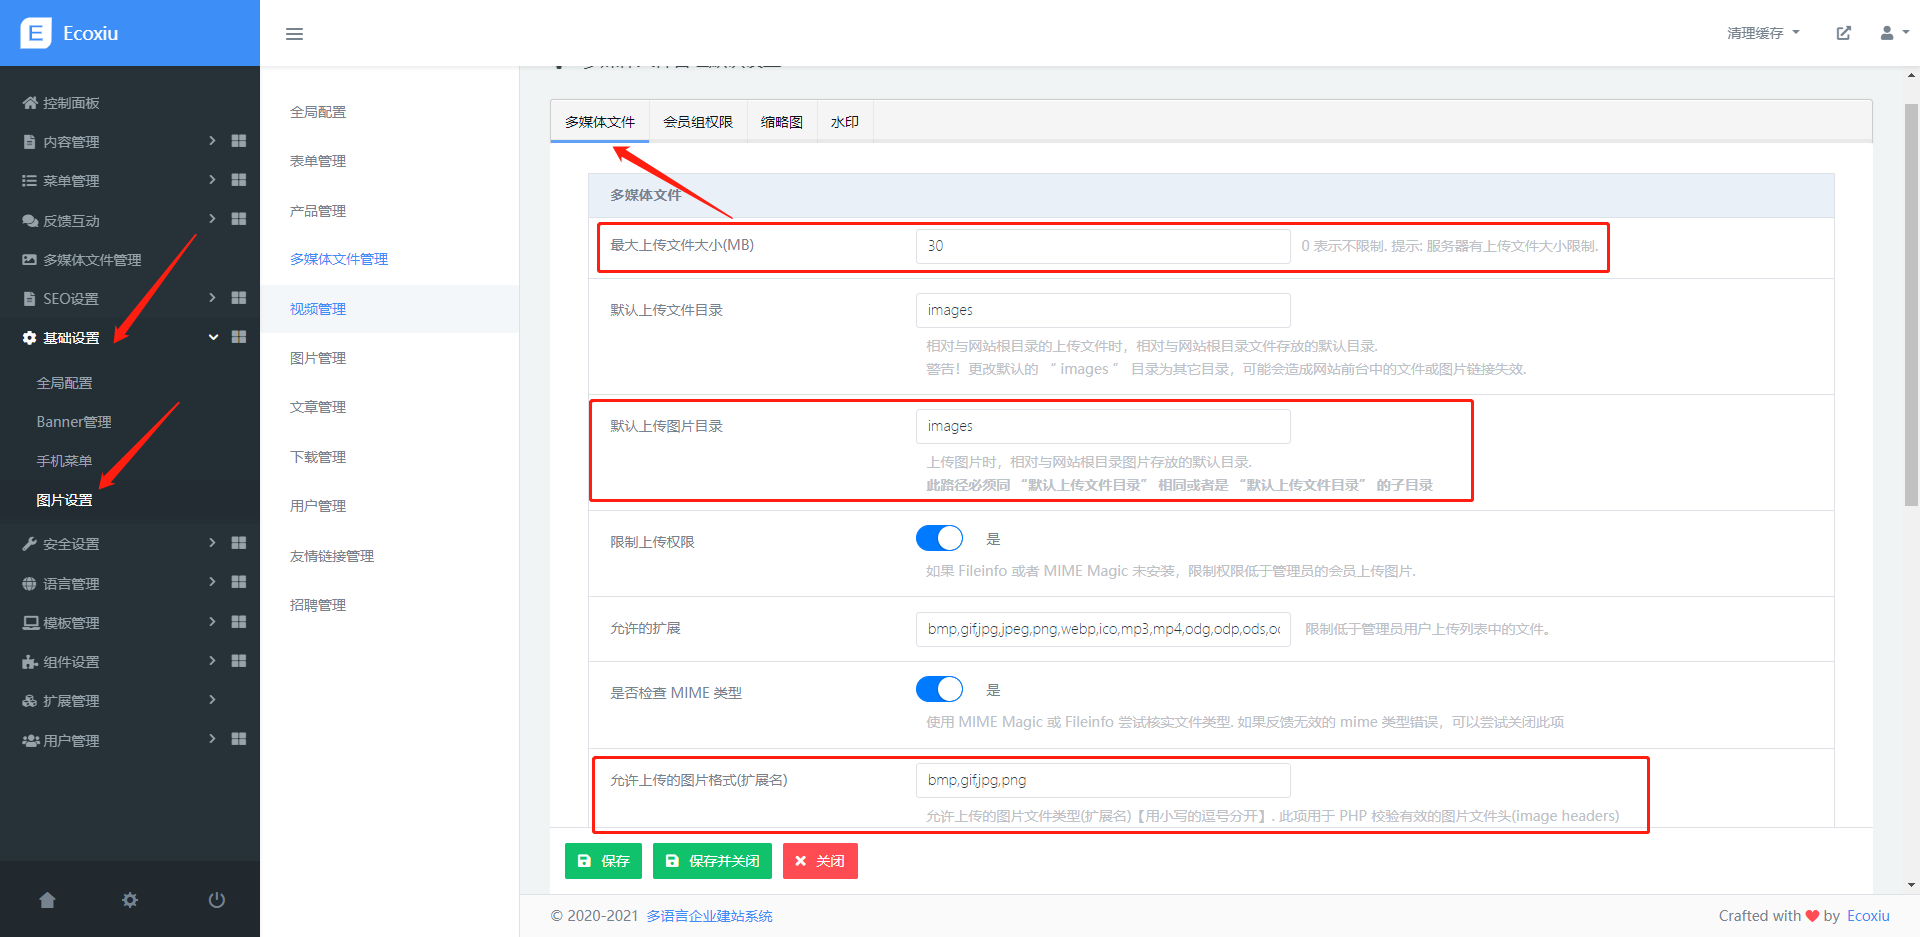Click the hamburger menu toggle icon

[294, 34]
